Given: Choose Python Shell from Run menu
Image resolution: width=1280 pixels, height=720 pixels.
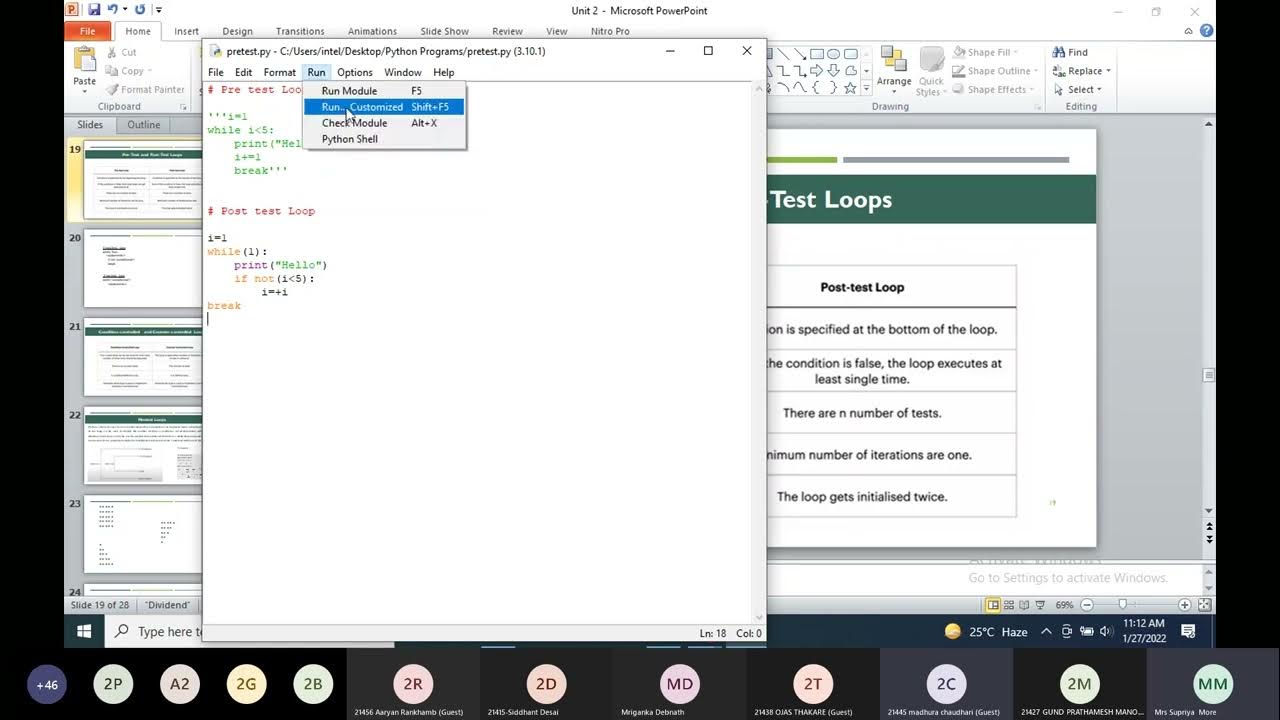Looking at the screenshot, I should pyautogui.click(x=384, y=139).
